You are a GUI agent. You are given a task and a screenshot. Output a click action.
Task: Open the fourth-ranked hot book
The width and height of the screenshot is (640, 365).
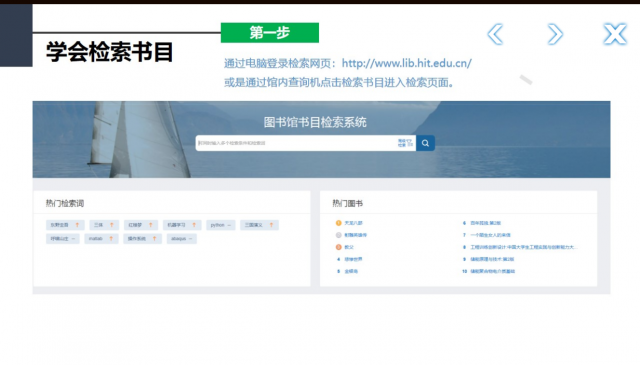tap(353, 259)
